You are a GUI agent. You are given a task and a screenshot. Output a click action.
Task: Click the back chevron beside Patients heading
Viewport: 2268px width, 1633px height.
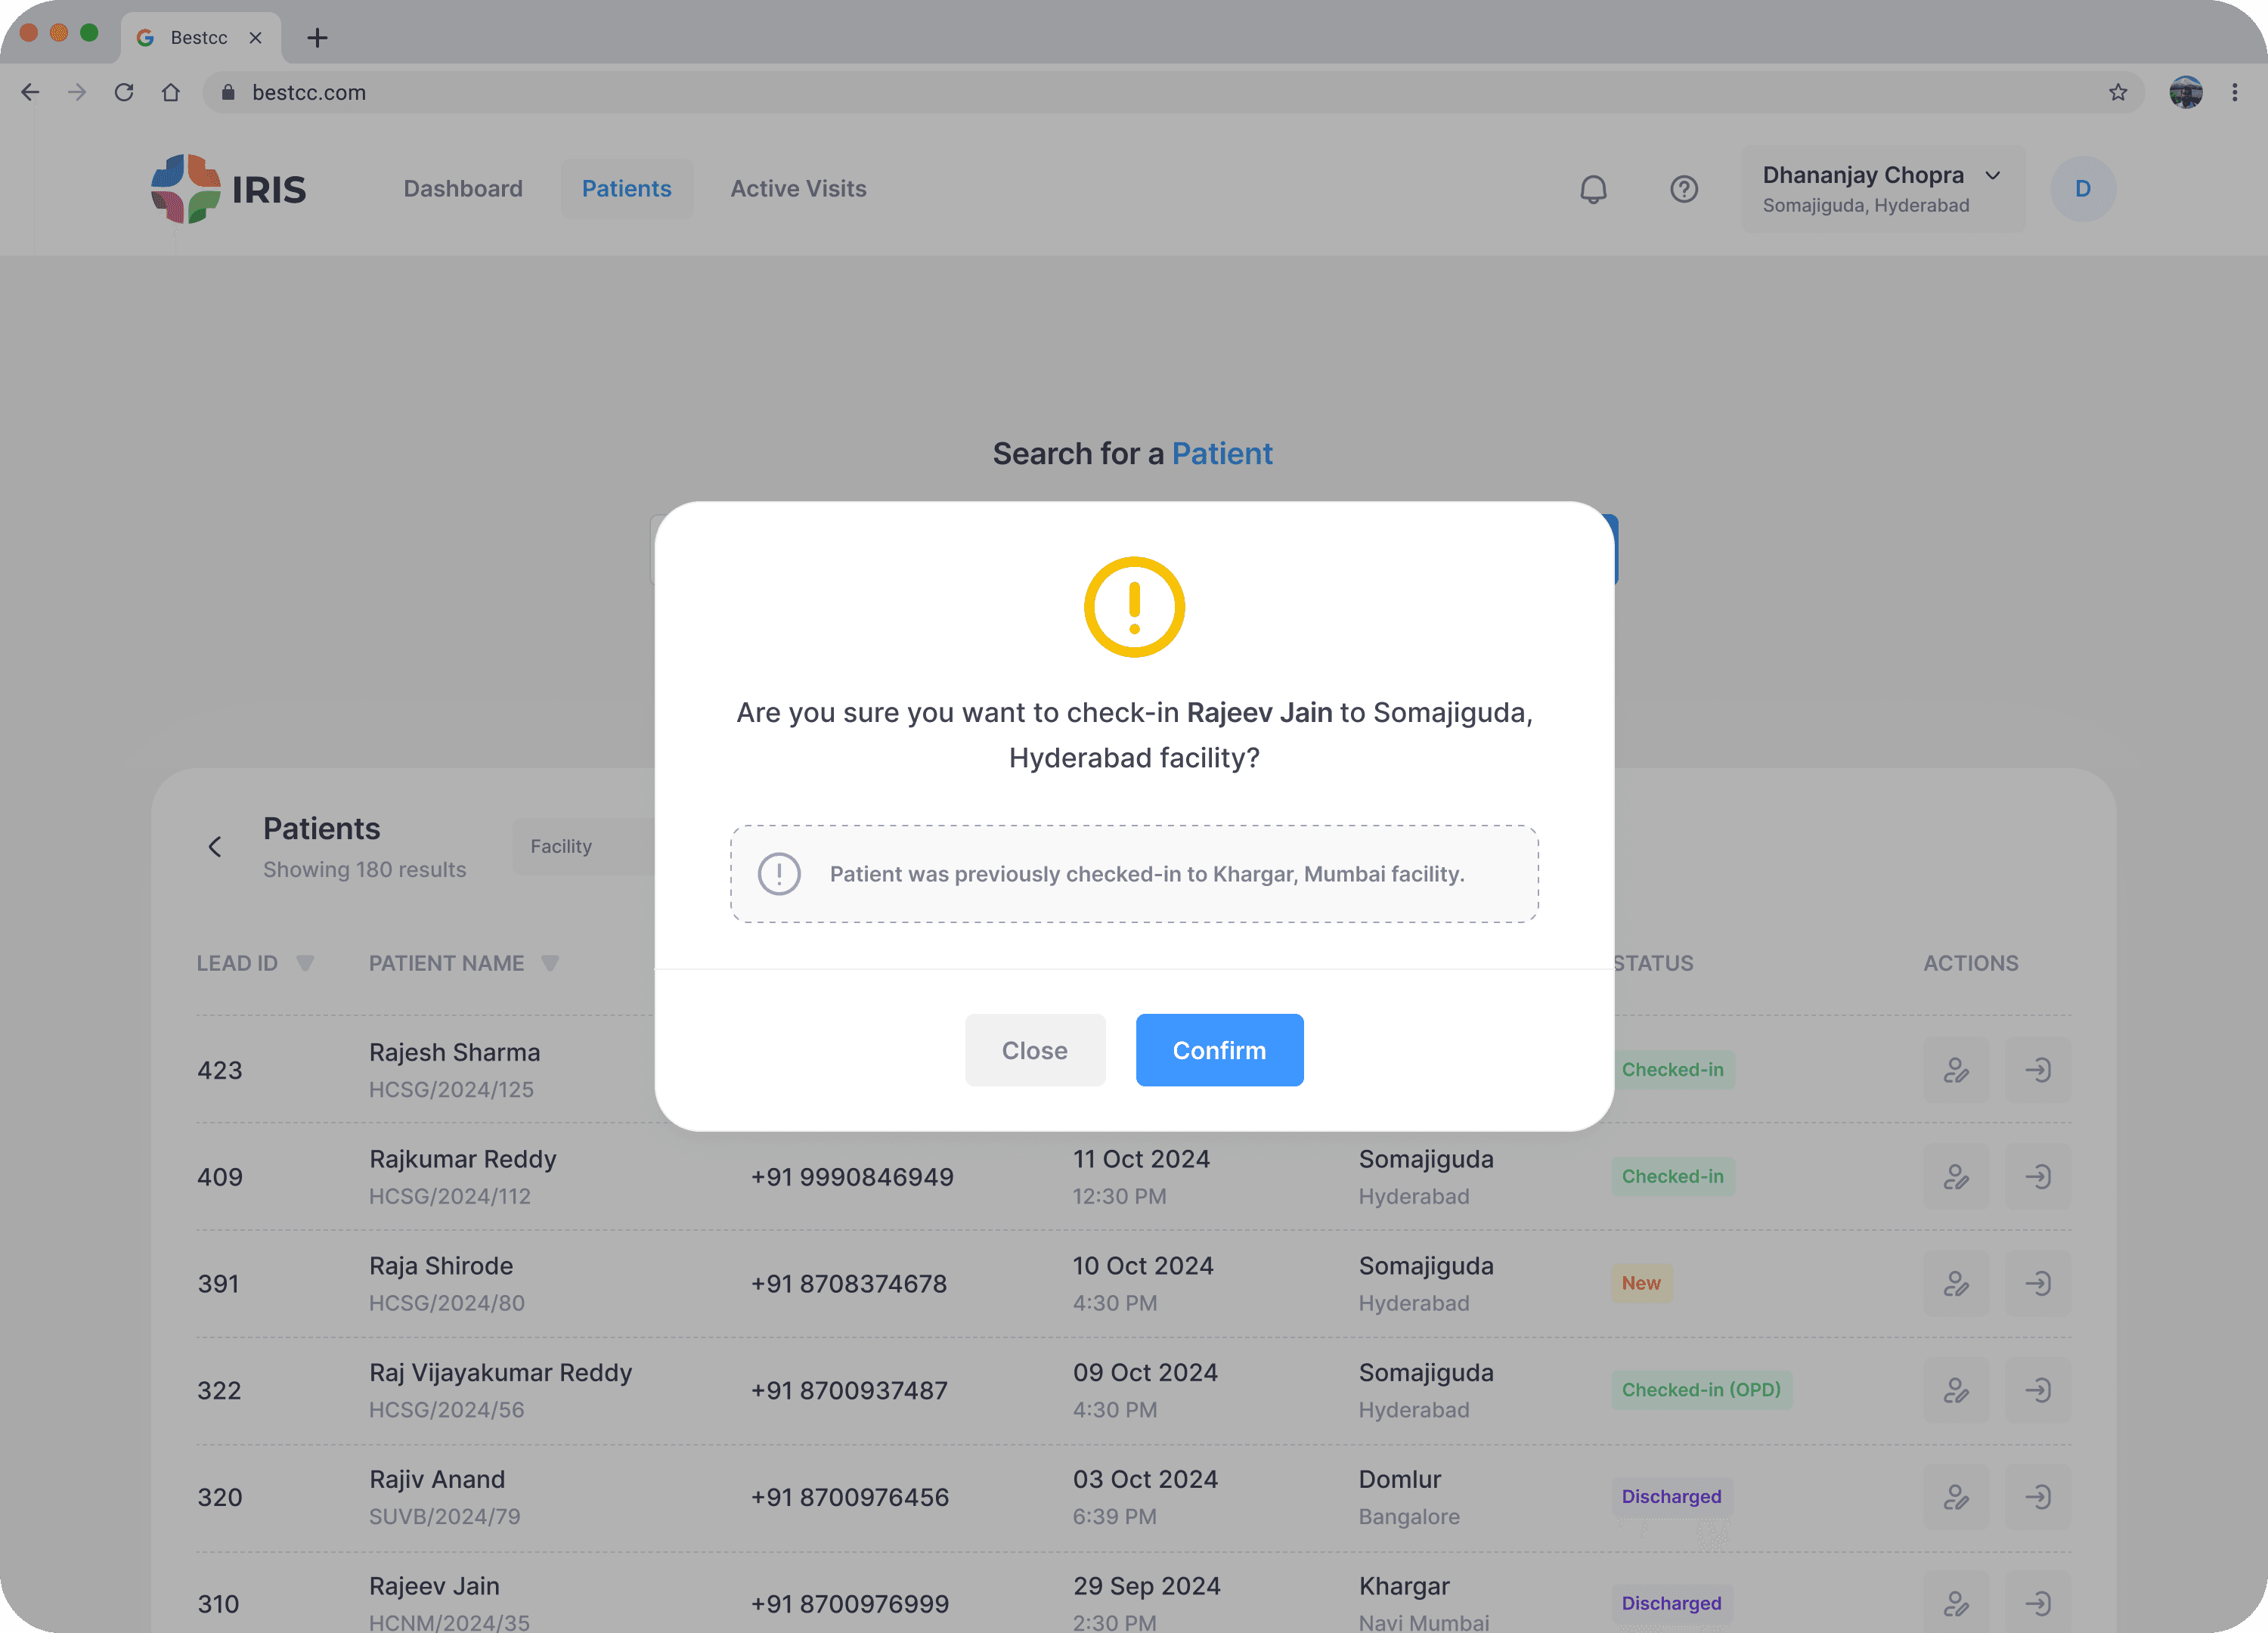click(215, 847)
